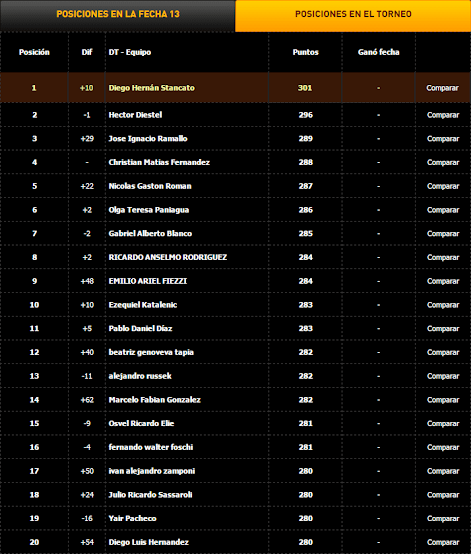Screen dimensions: 471x554
Task: Click Comparar for Ricardo Anselmo Rodriguez
Action: pyautogui.click(x=443, y=257)
